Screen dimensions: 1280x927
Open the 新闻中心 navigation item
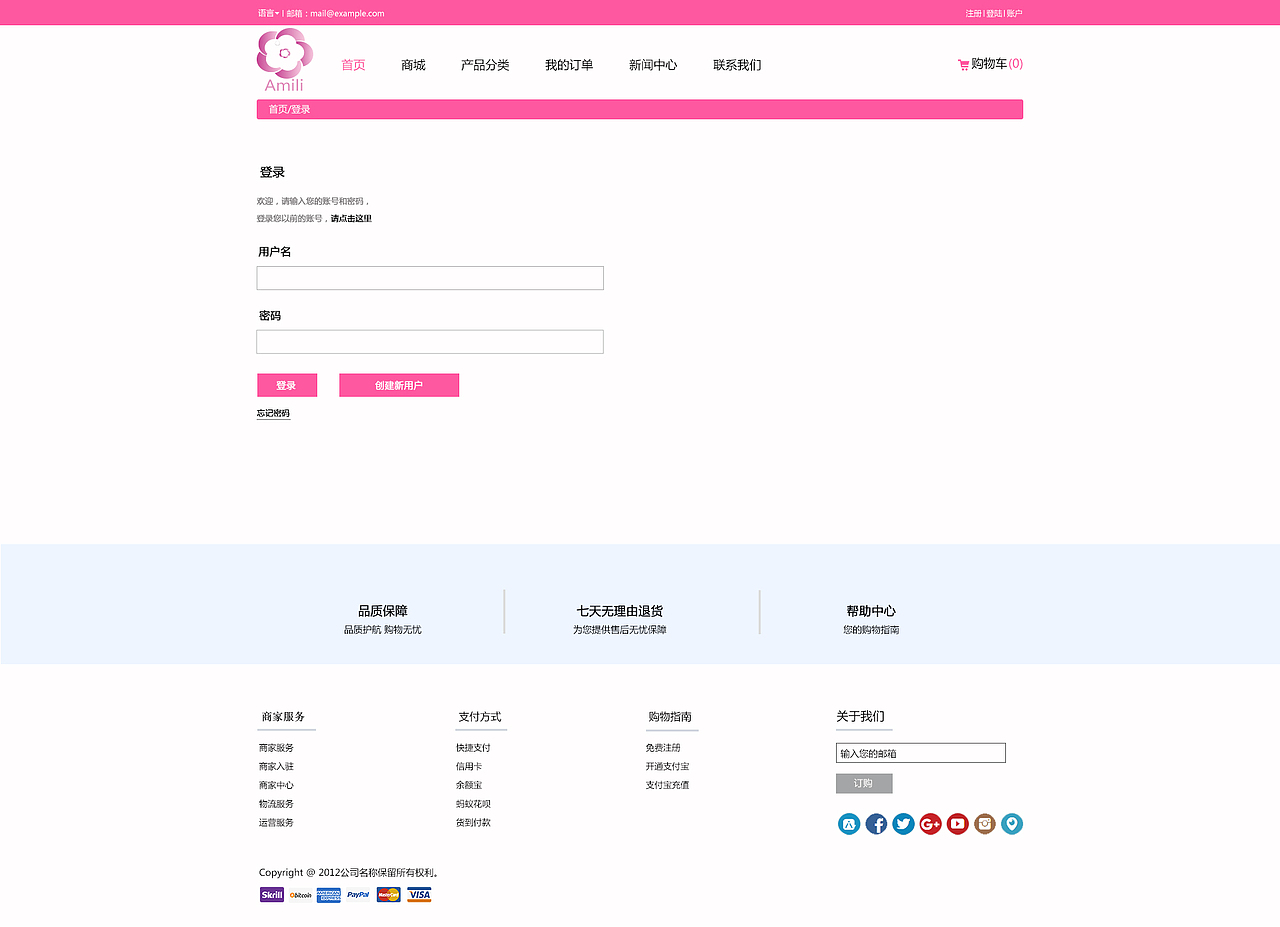(x=652, y=64)
